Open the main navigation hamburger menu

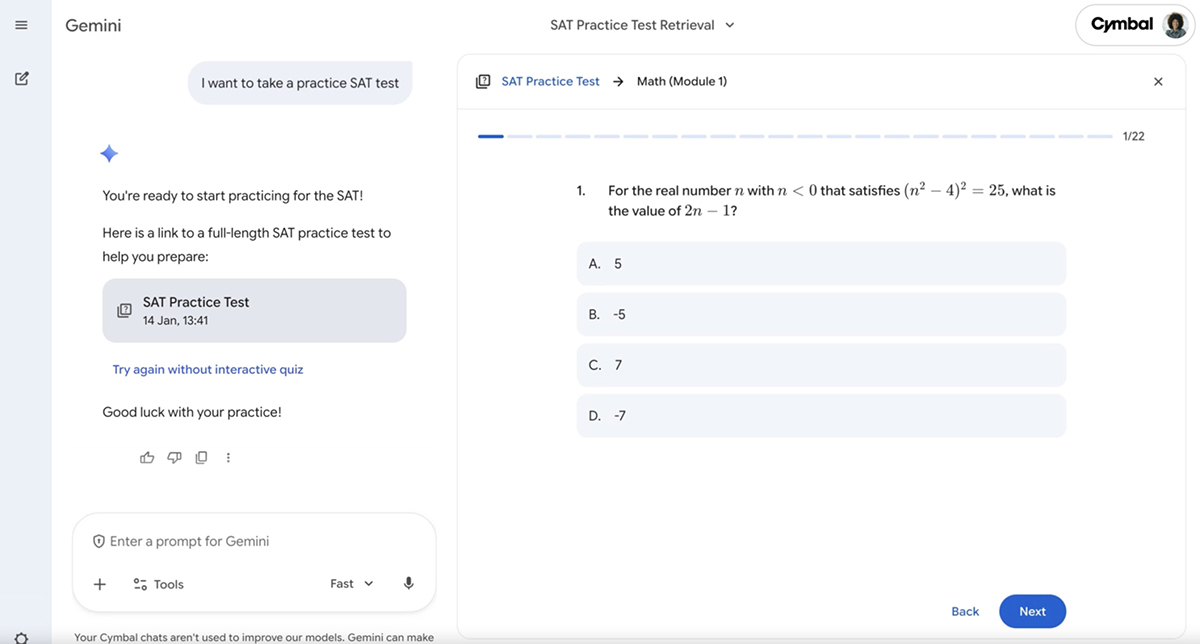[21, 24]
